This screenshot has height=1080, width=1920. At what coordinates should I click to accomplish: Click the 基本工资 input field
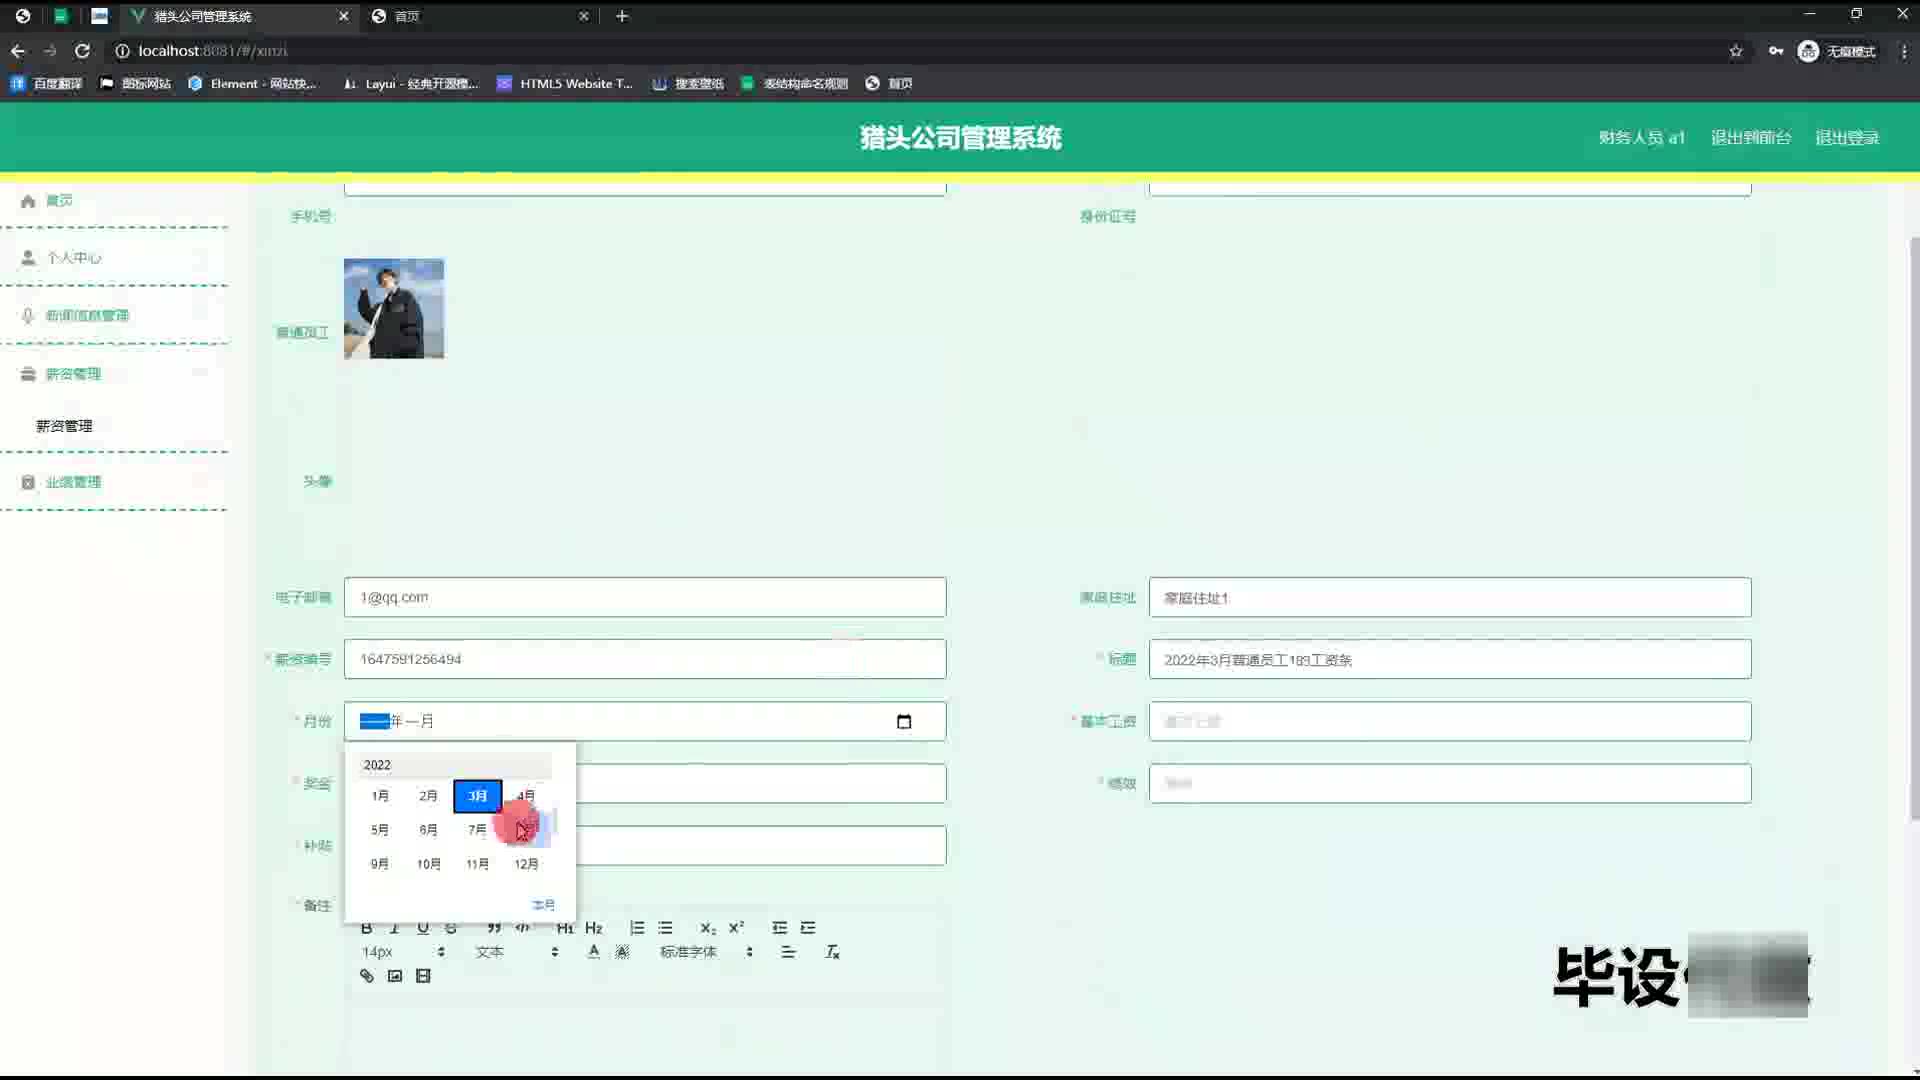coord(1450,722)
